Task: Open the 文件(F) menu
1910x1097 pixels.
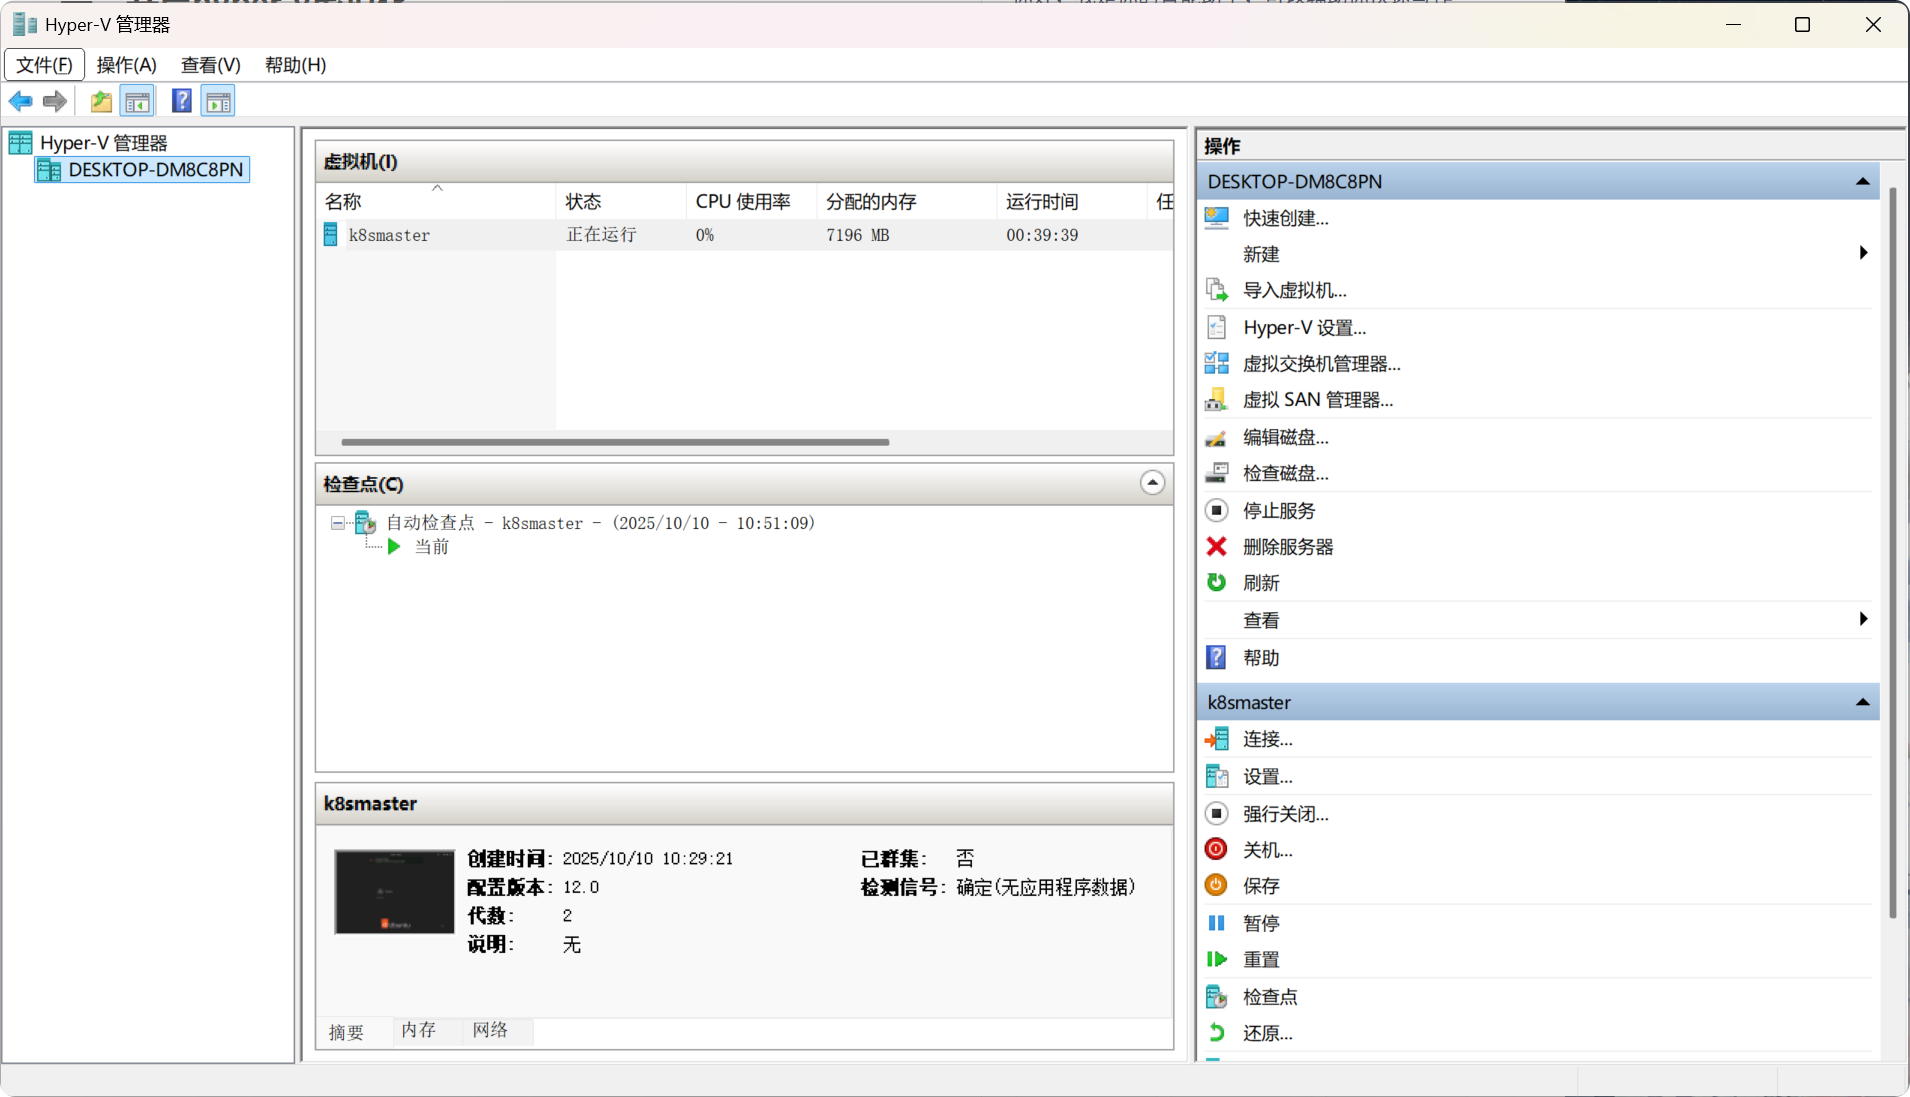Action: coord(44,65)
